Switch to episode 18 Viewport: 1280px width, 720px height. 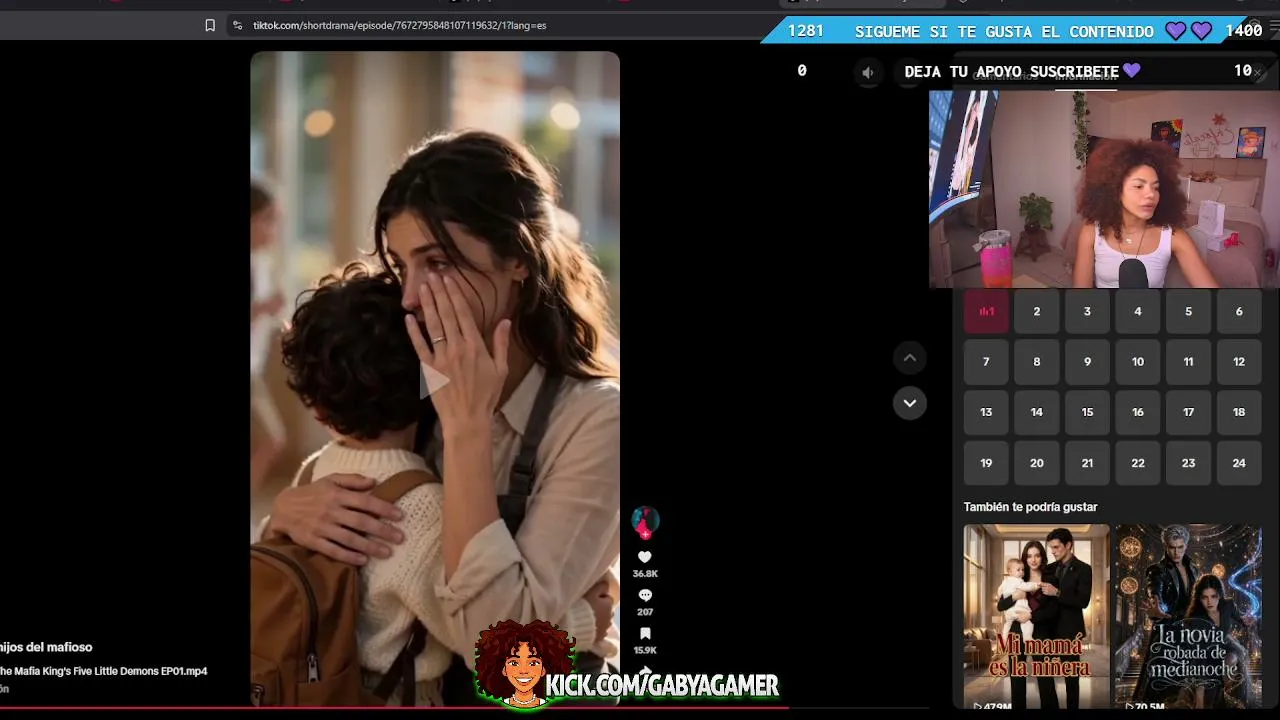(x=1239, y=412)
